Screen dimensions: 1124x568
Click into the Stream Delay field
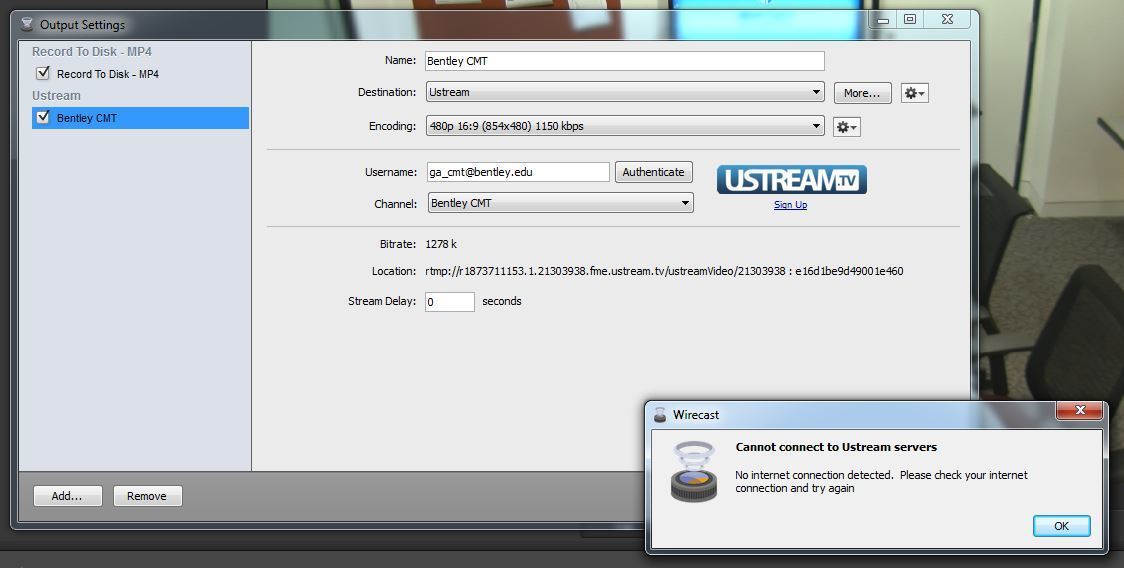pyautogui.click(x=449, y=302)
